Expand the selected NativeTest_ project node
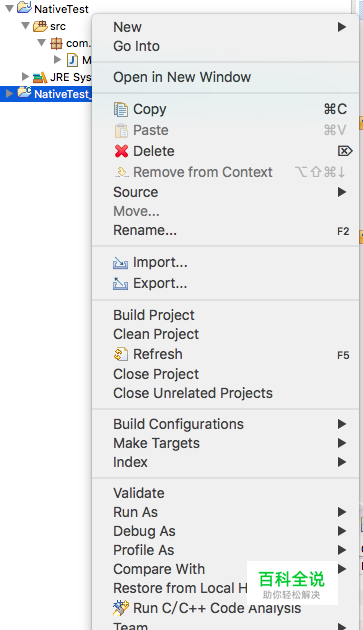Image resolution: width=363 pixels, height=630 pixels. point(9,94)
